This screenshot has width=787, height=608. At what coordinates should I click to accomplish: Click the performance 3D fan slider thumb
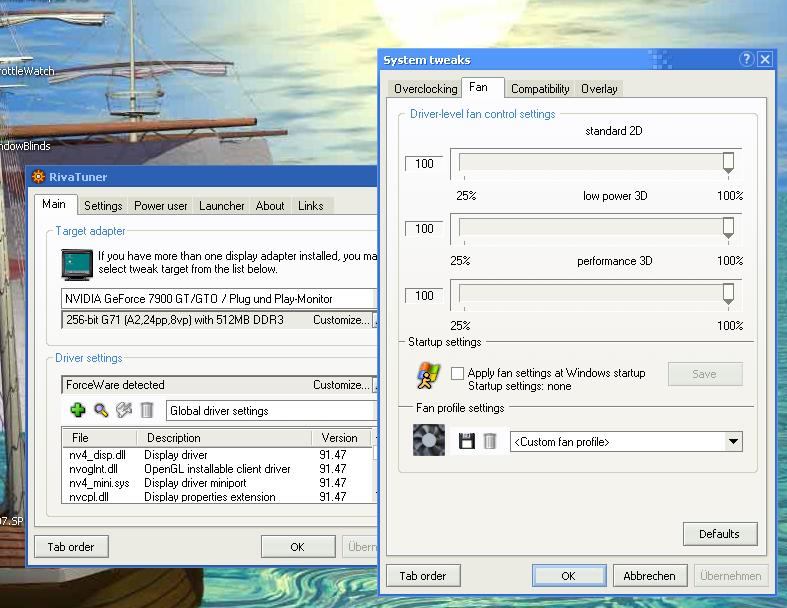(x=728, y=294)
